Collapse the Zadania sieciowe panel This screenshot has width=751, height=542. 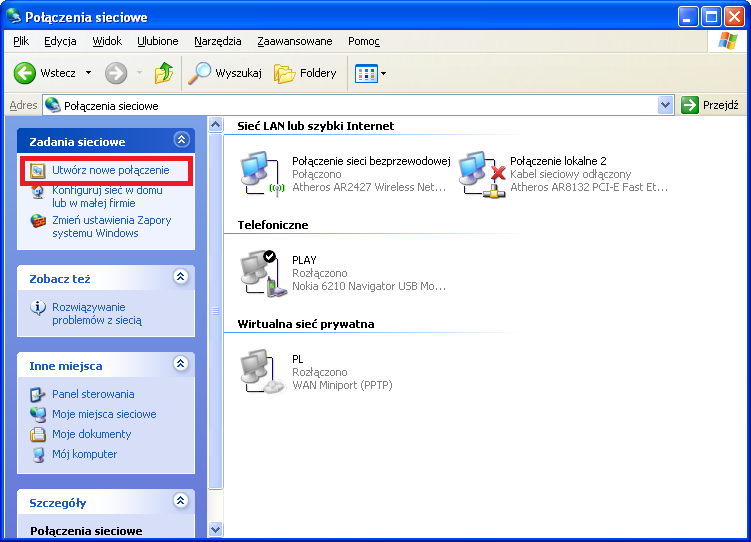click(181, 140)
